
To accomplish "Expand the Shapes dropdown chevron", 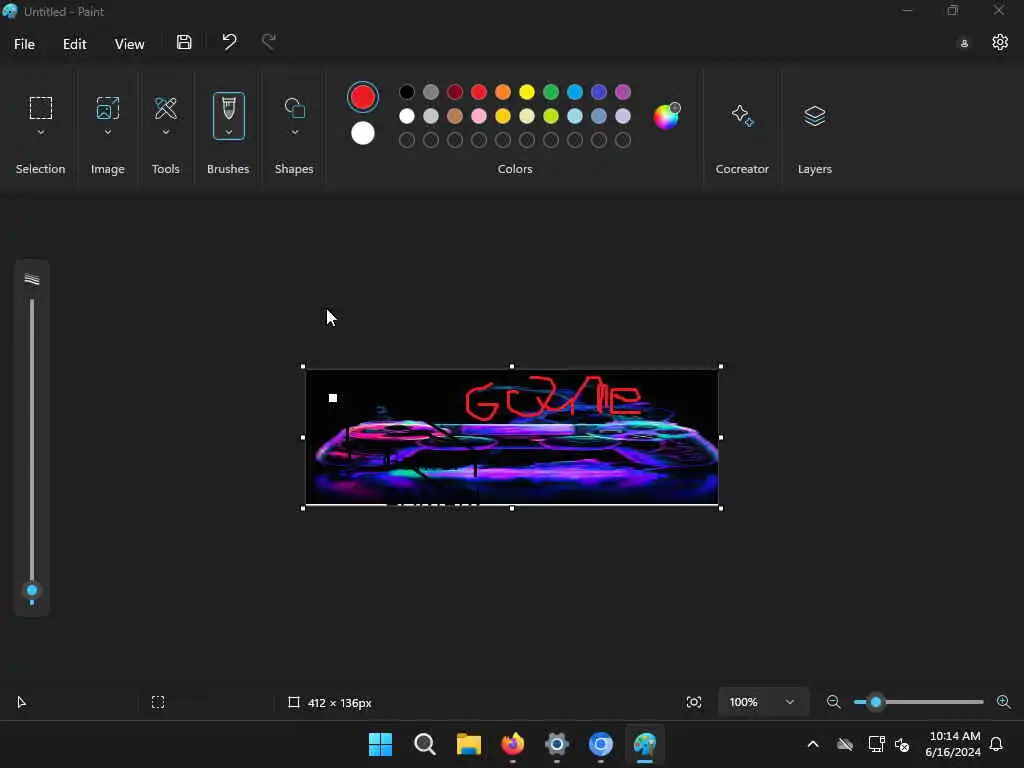I will point(295,133).
